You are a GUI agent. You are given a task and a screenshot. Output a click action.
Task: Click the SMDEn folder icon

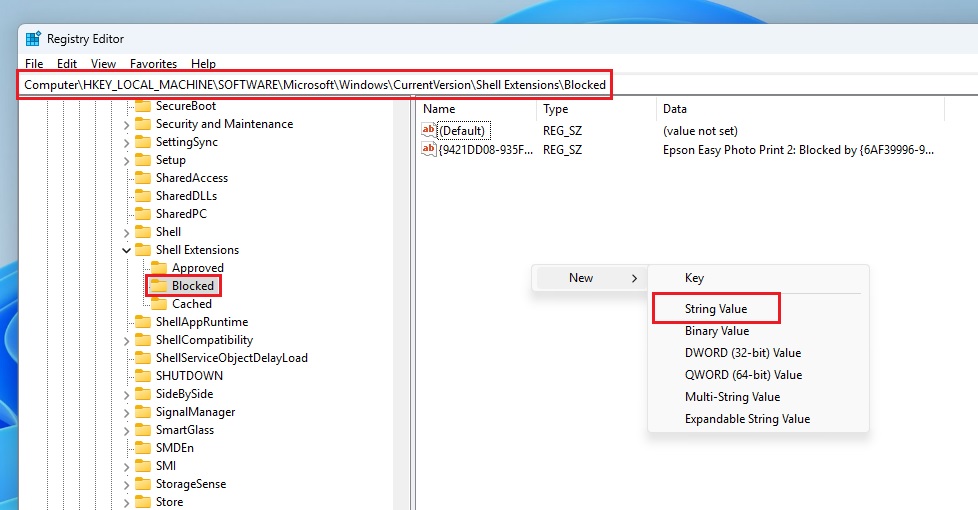tap(143, 448)
